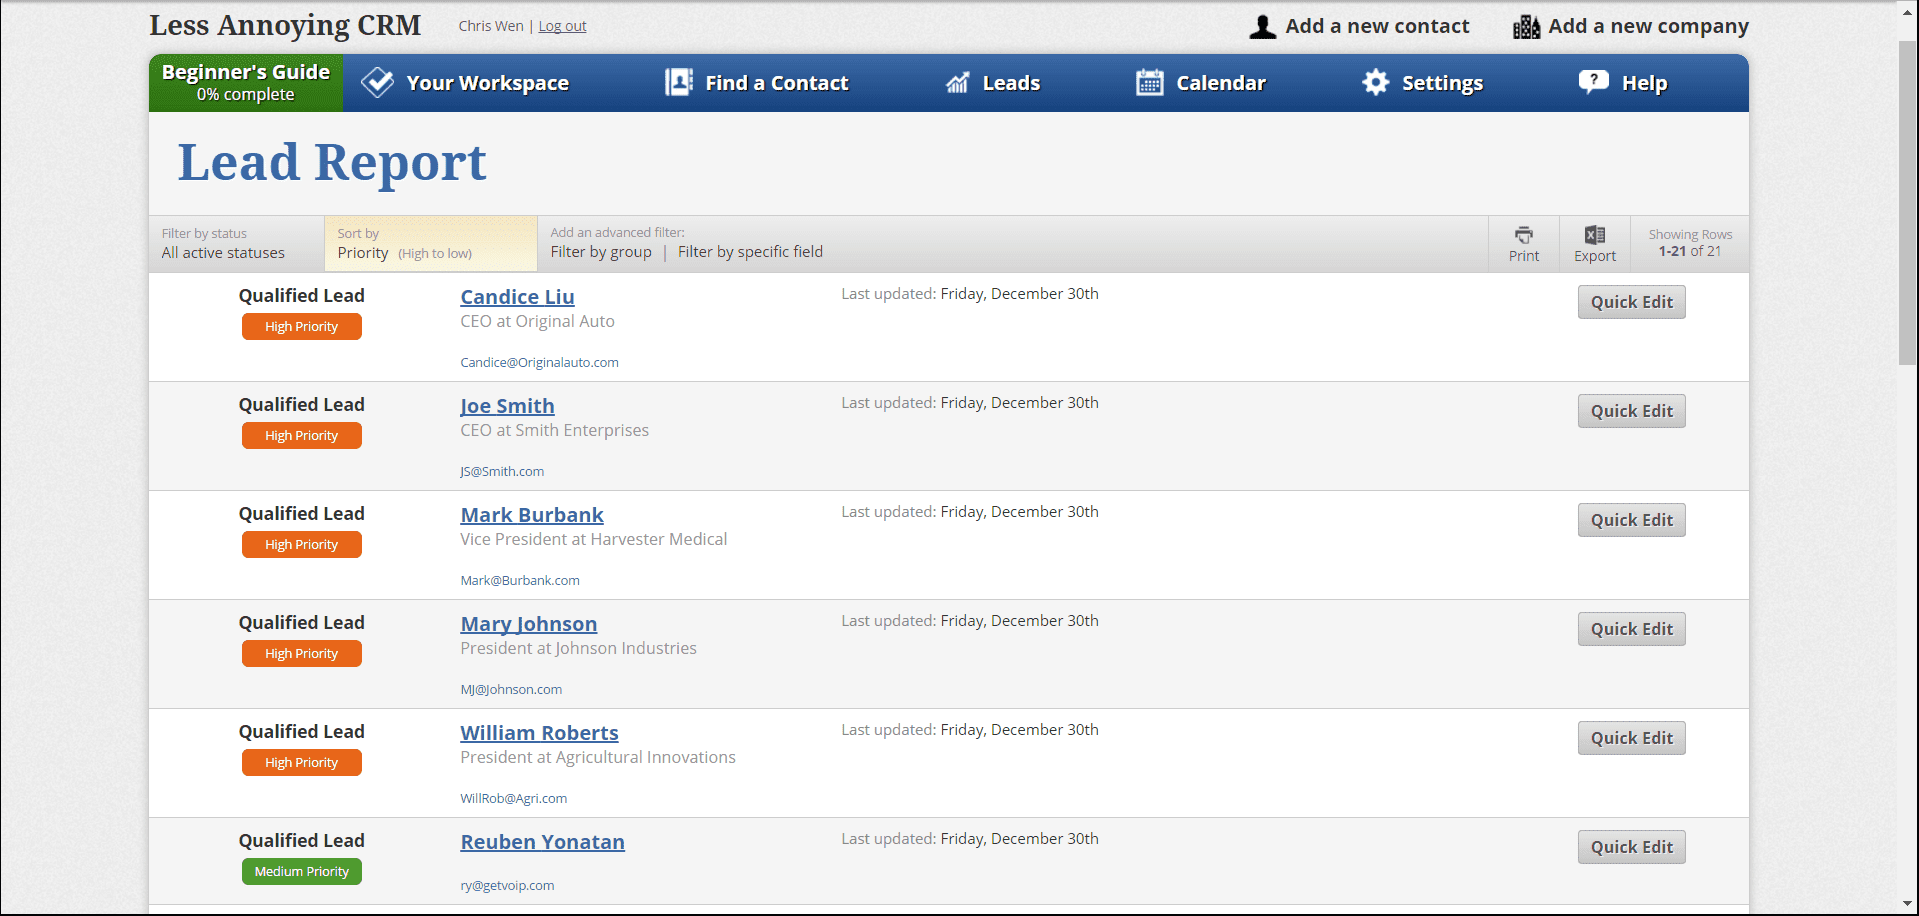Click the Settings gear icon
This screenshot has height=916, width=1919.
coord(1376,83)
